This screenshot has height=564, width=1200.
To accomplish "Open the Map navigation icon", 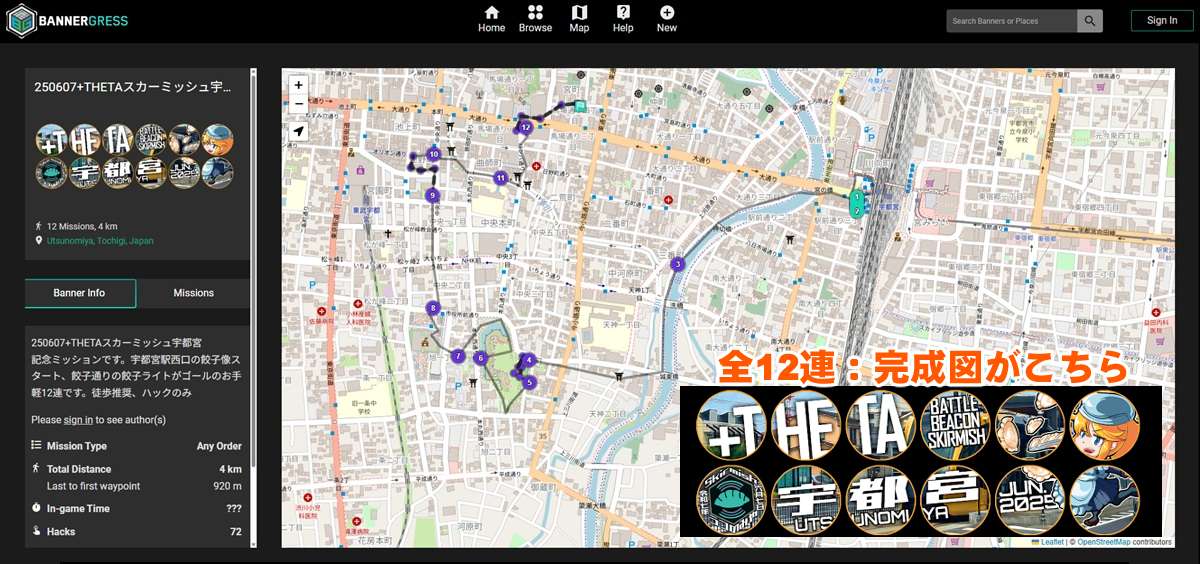I will pos(579,13).
